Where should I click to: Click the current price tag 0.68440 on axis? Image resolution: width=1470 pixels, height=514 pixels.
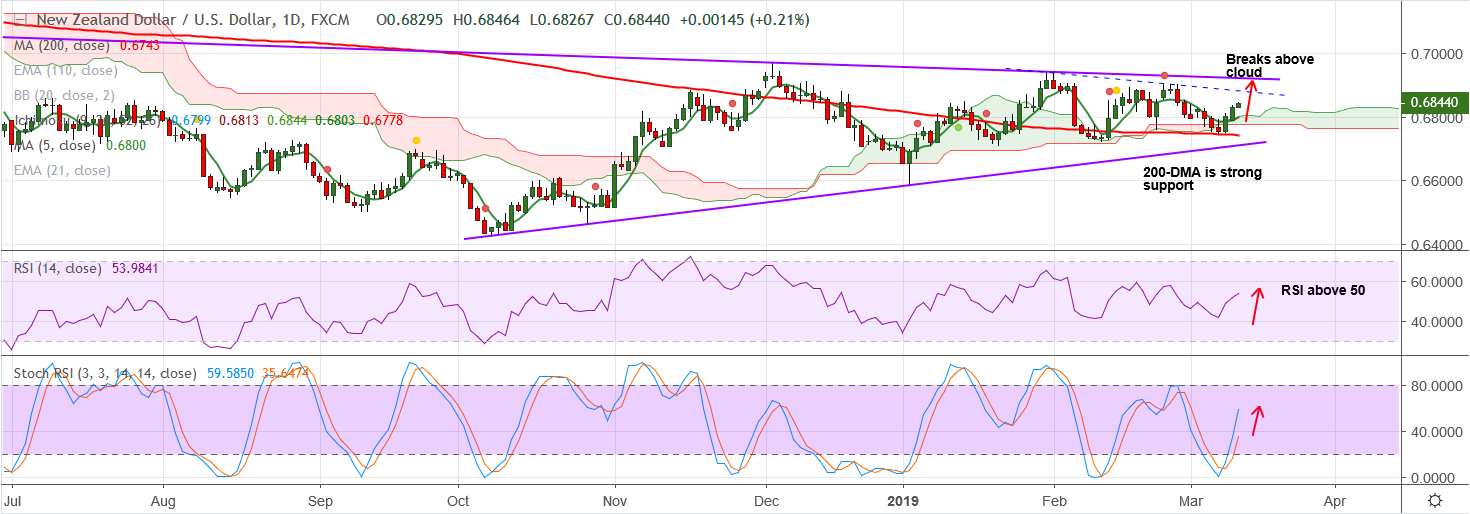(x=1436, y=102)
